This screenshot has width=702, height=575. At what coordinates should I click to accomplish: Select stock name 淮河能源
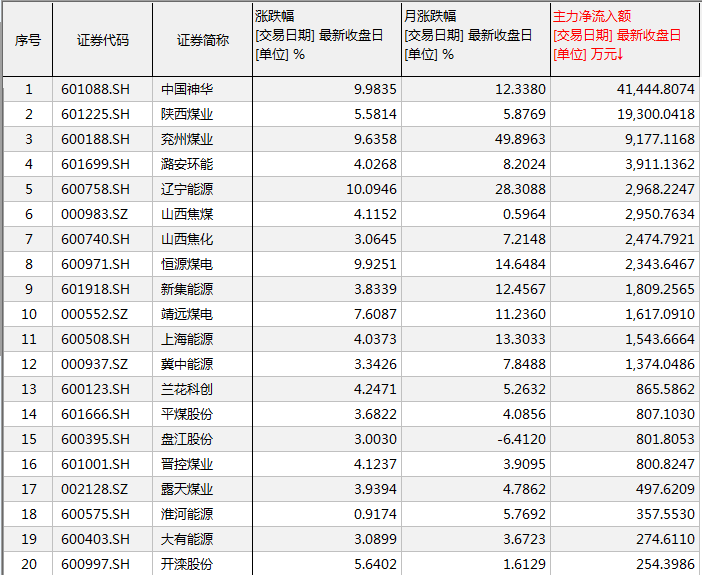[x=187, y=514]
